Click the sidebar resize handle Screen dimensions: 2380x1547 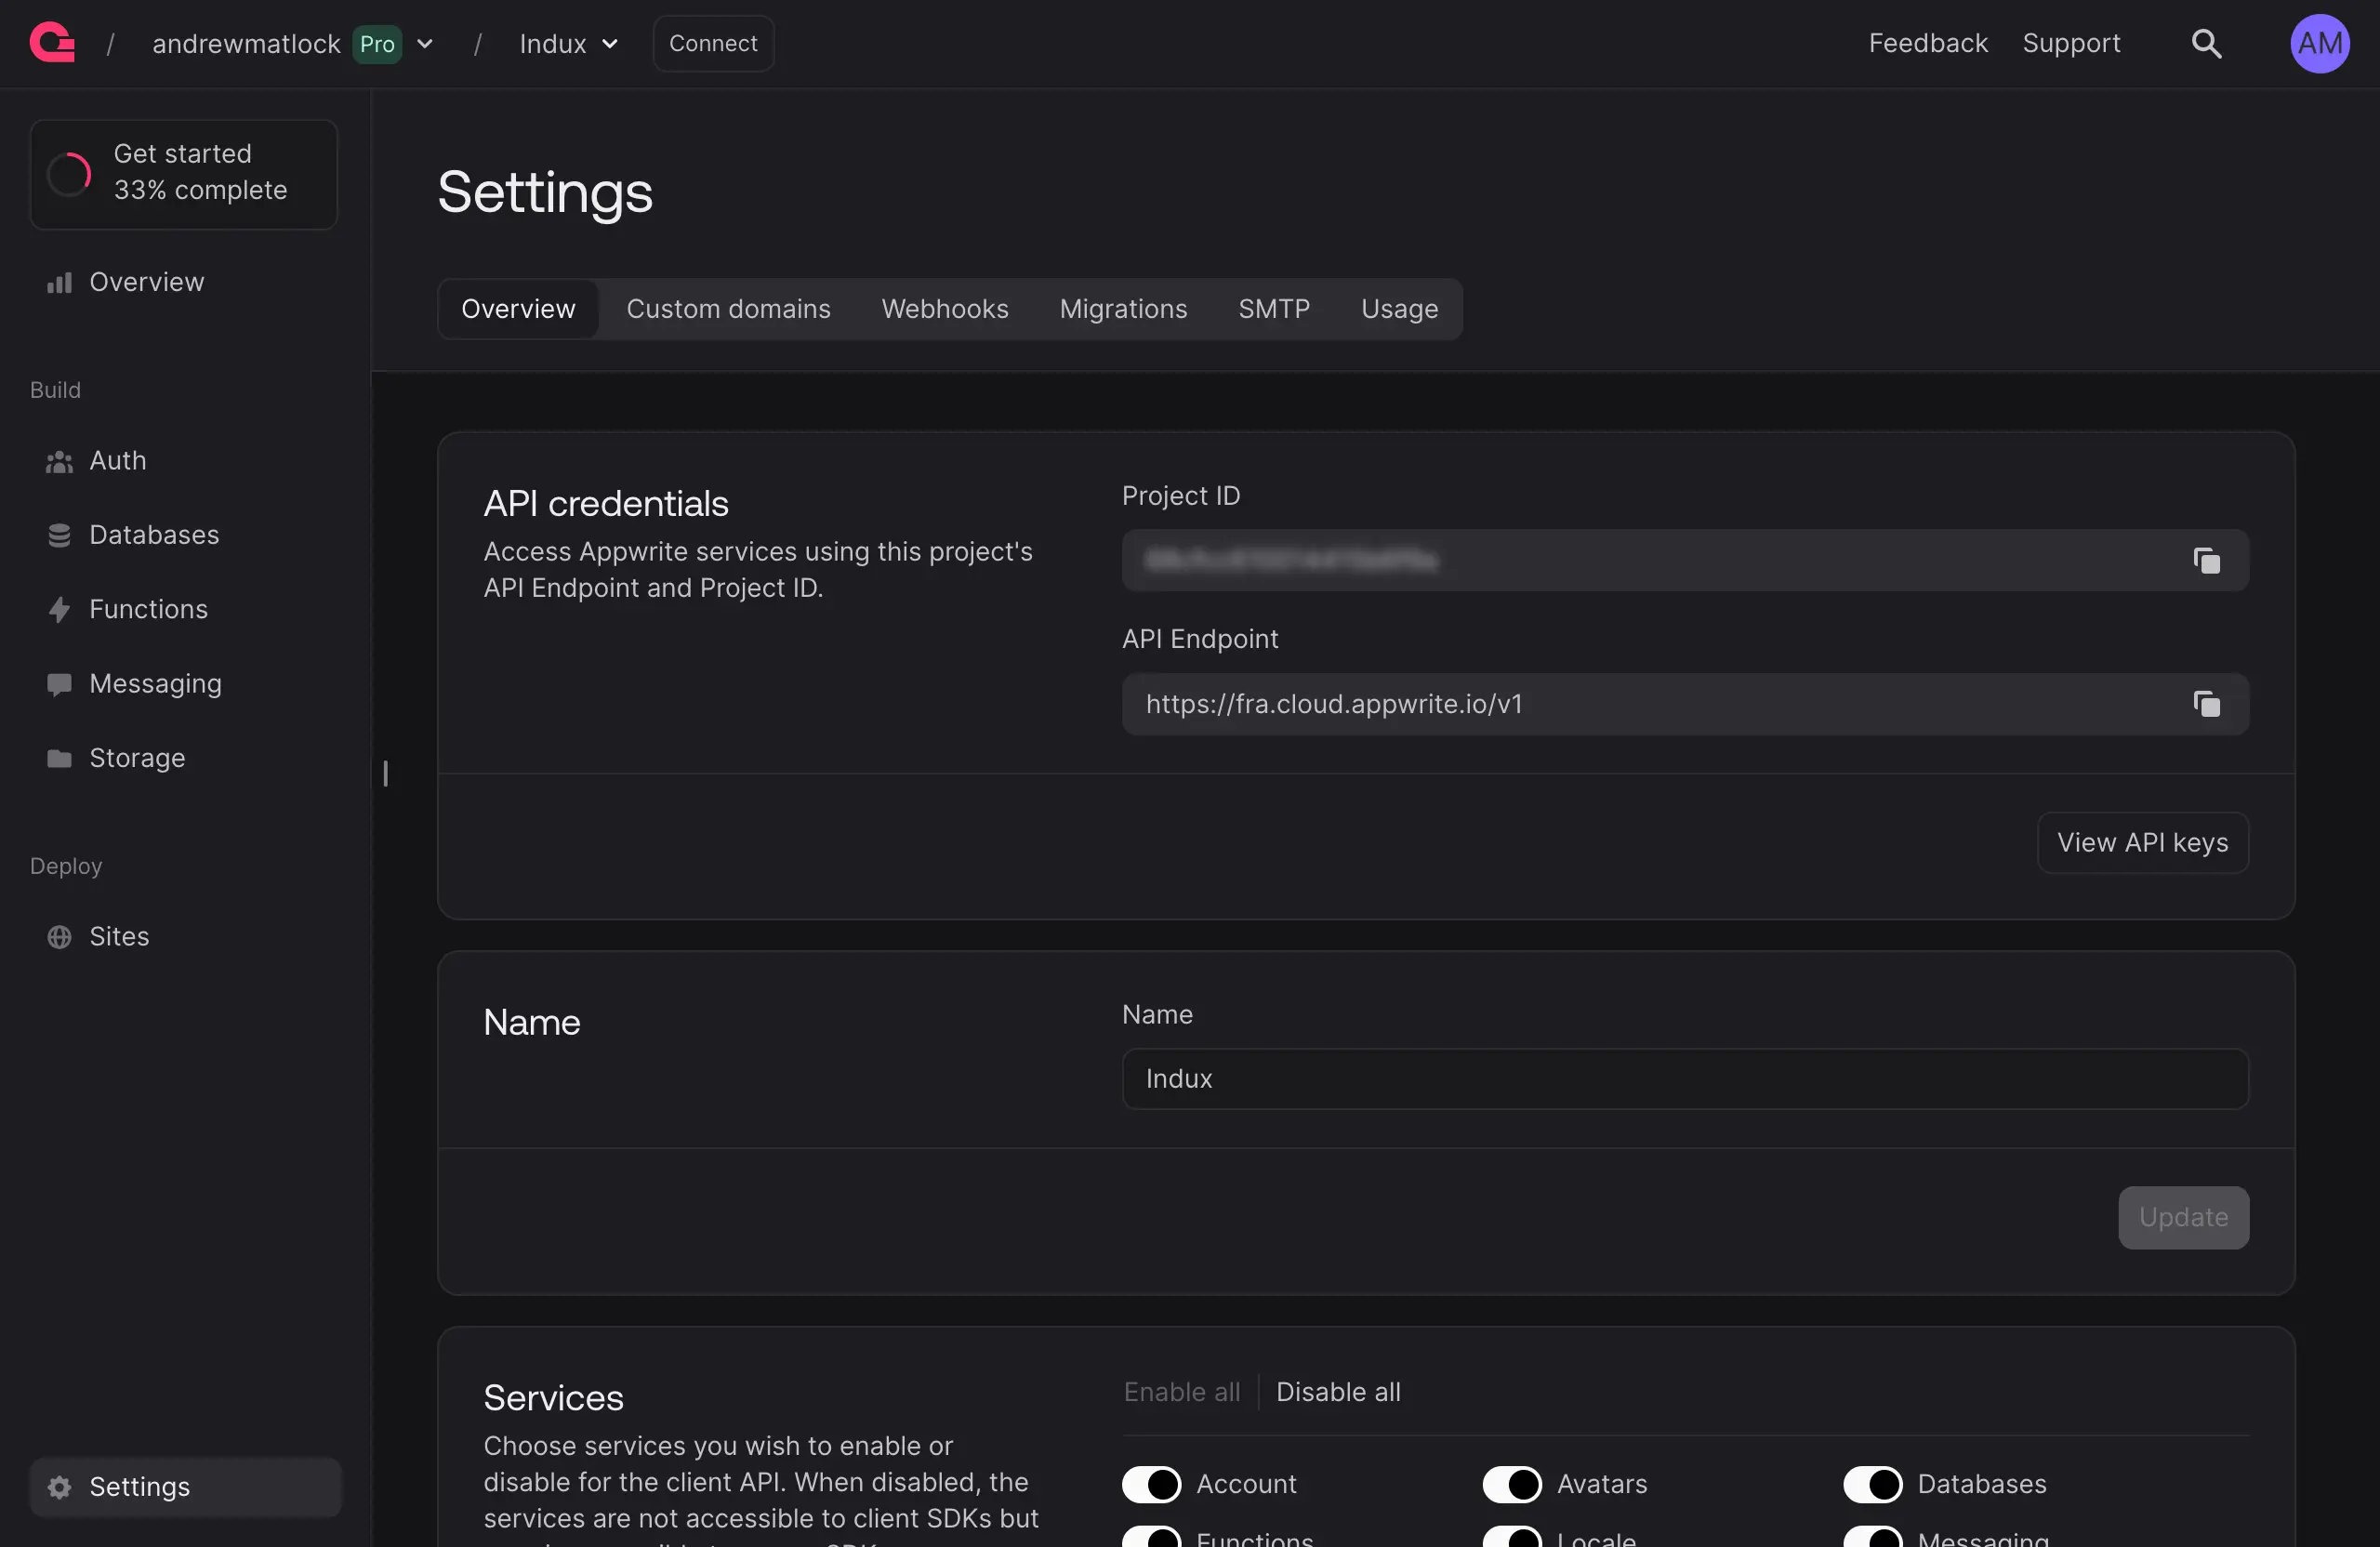tap(385, 773)
